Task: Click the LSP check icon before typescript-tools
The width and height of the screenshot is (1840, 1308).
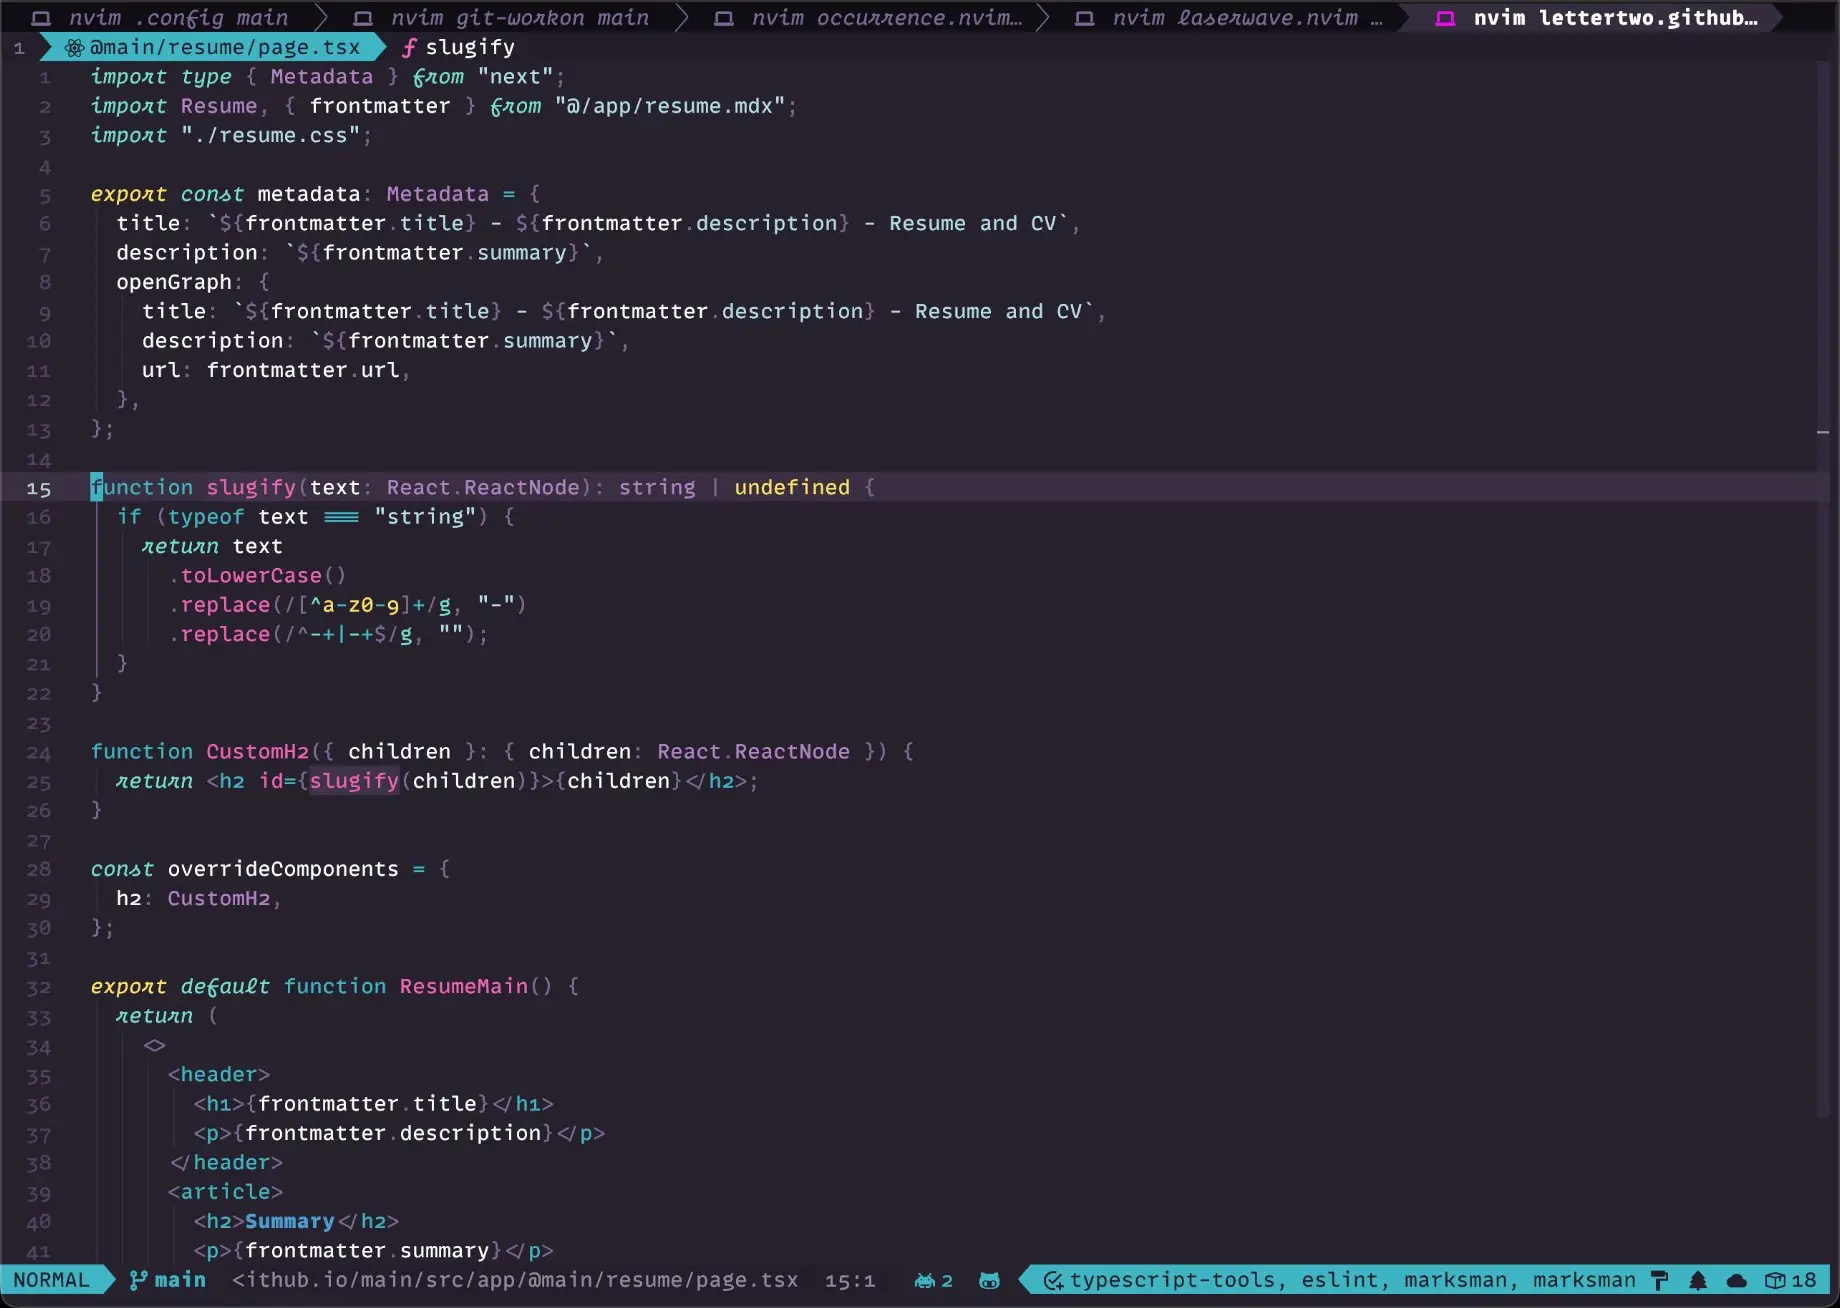Action: click(x=1053, y=1280)
